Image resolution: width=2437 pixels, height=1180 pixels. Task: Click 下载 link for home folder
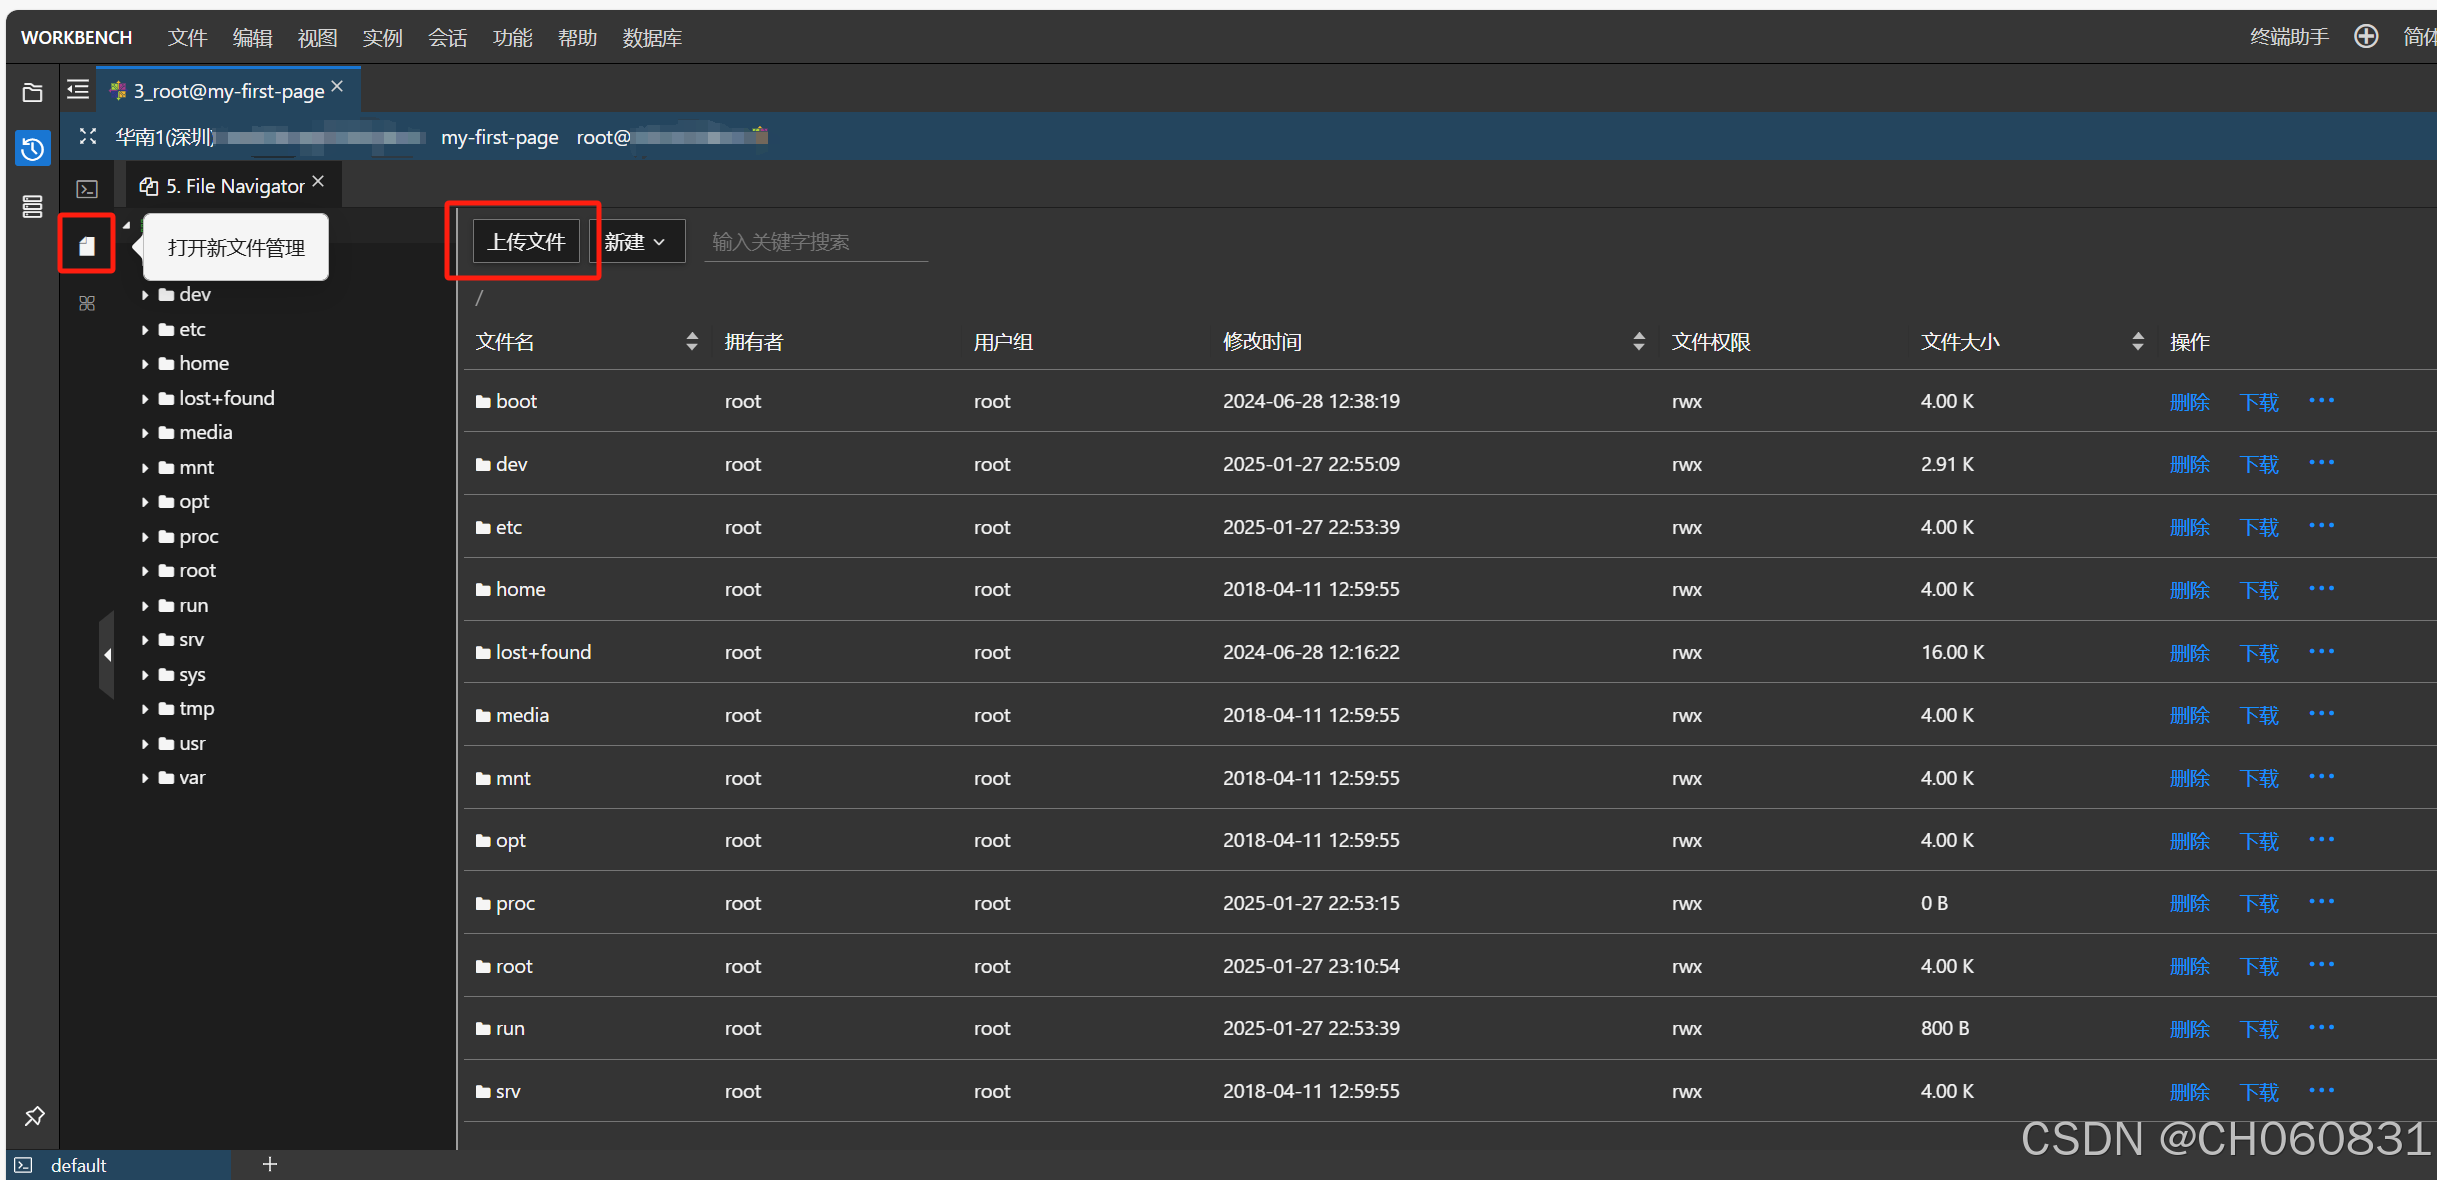2258,590
